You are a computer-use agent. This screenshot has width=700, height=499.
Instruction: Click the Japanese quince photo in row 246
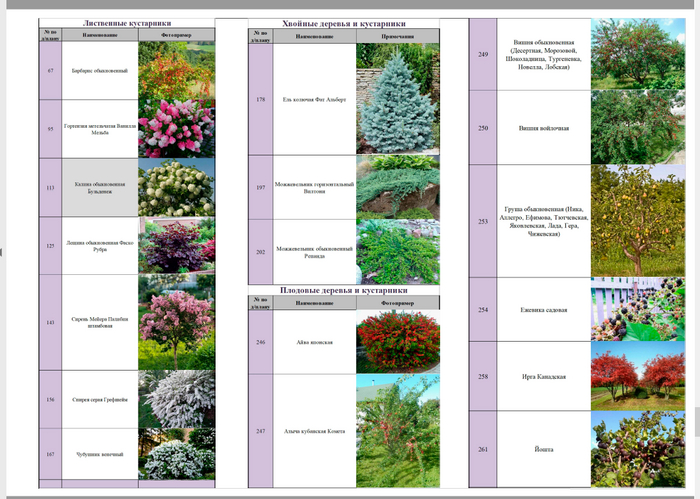coord(398,342)
